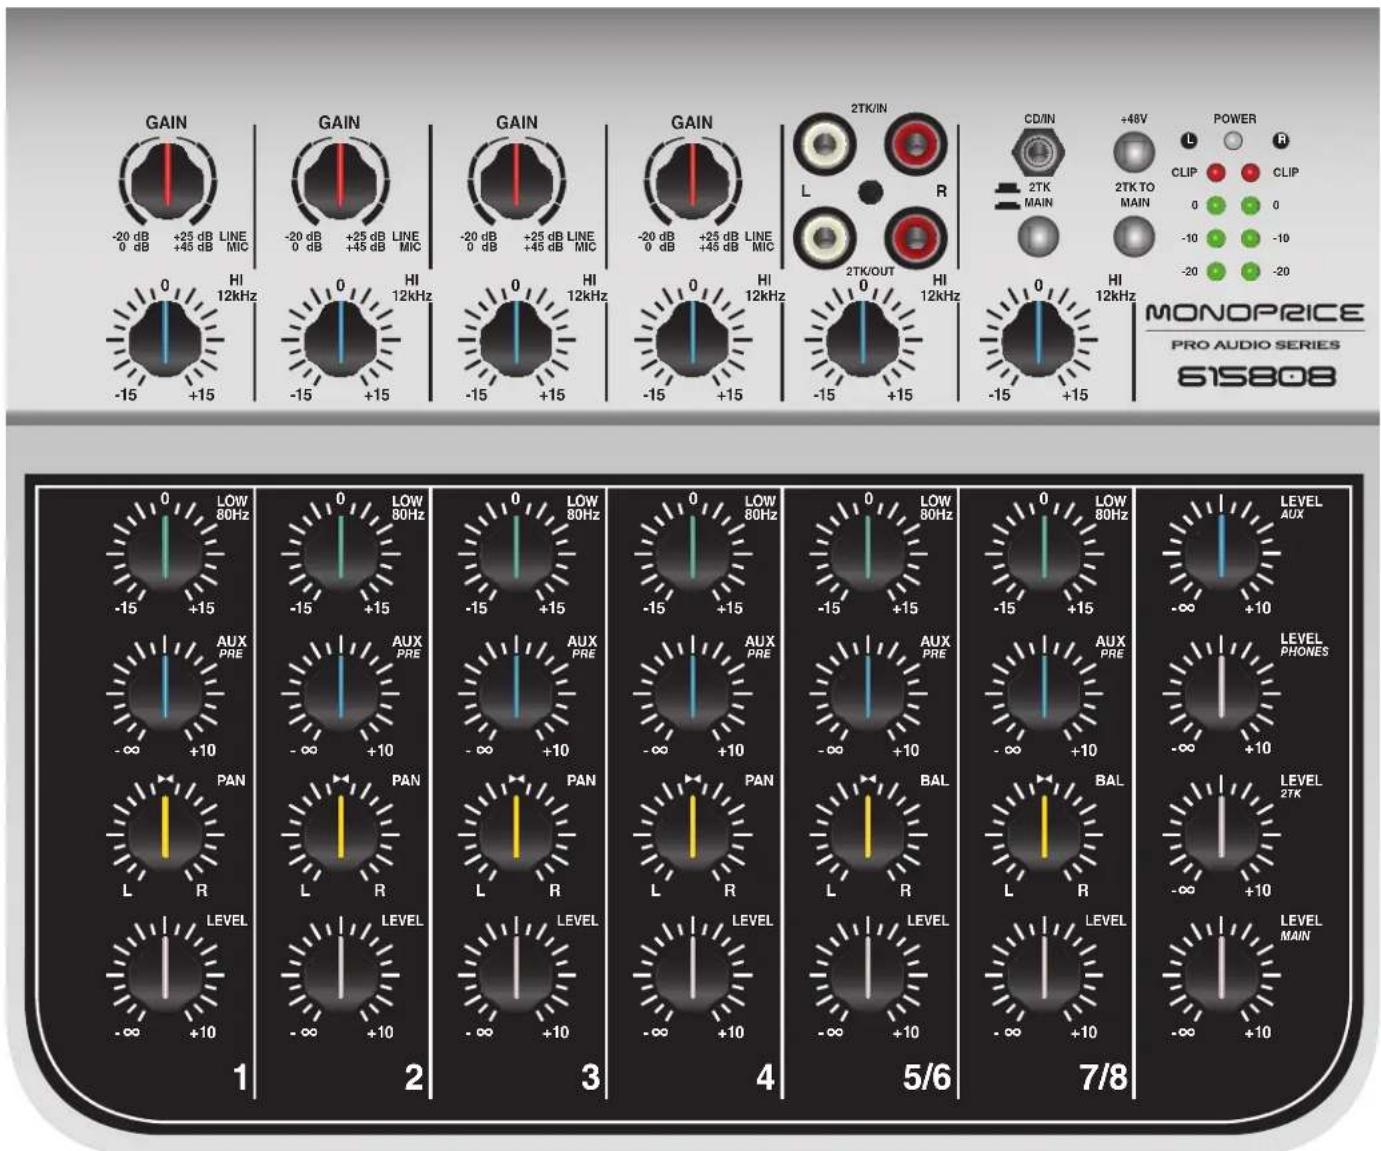The height and width of the screenshot is (1151, 1381).
Task: Click the right -10 green LED
Action: [1250, 239]
